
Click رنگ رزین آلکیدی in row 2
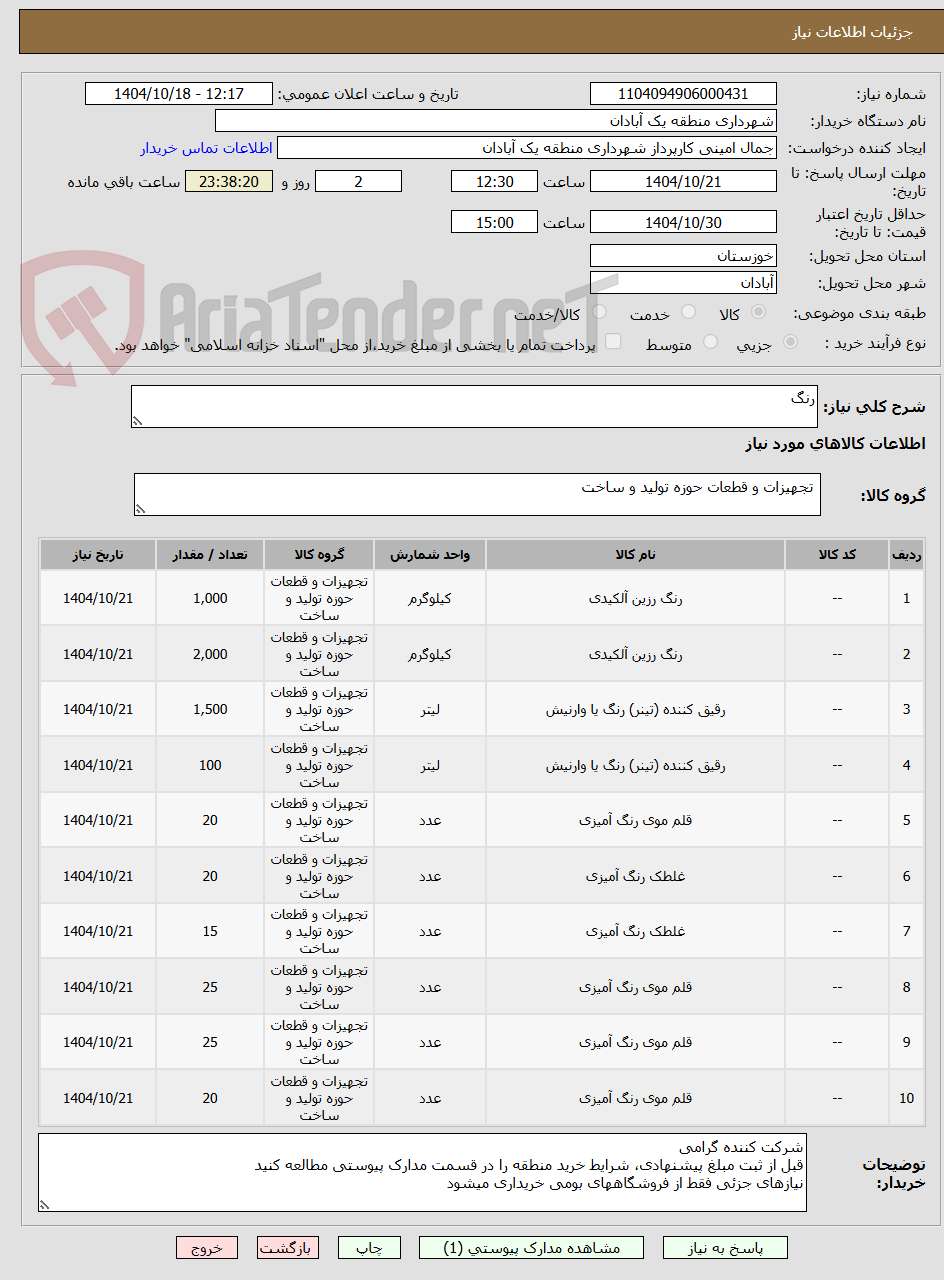click(x=636, y=654)
